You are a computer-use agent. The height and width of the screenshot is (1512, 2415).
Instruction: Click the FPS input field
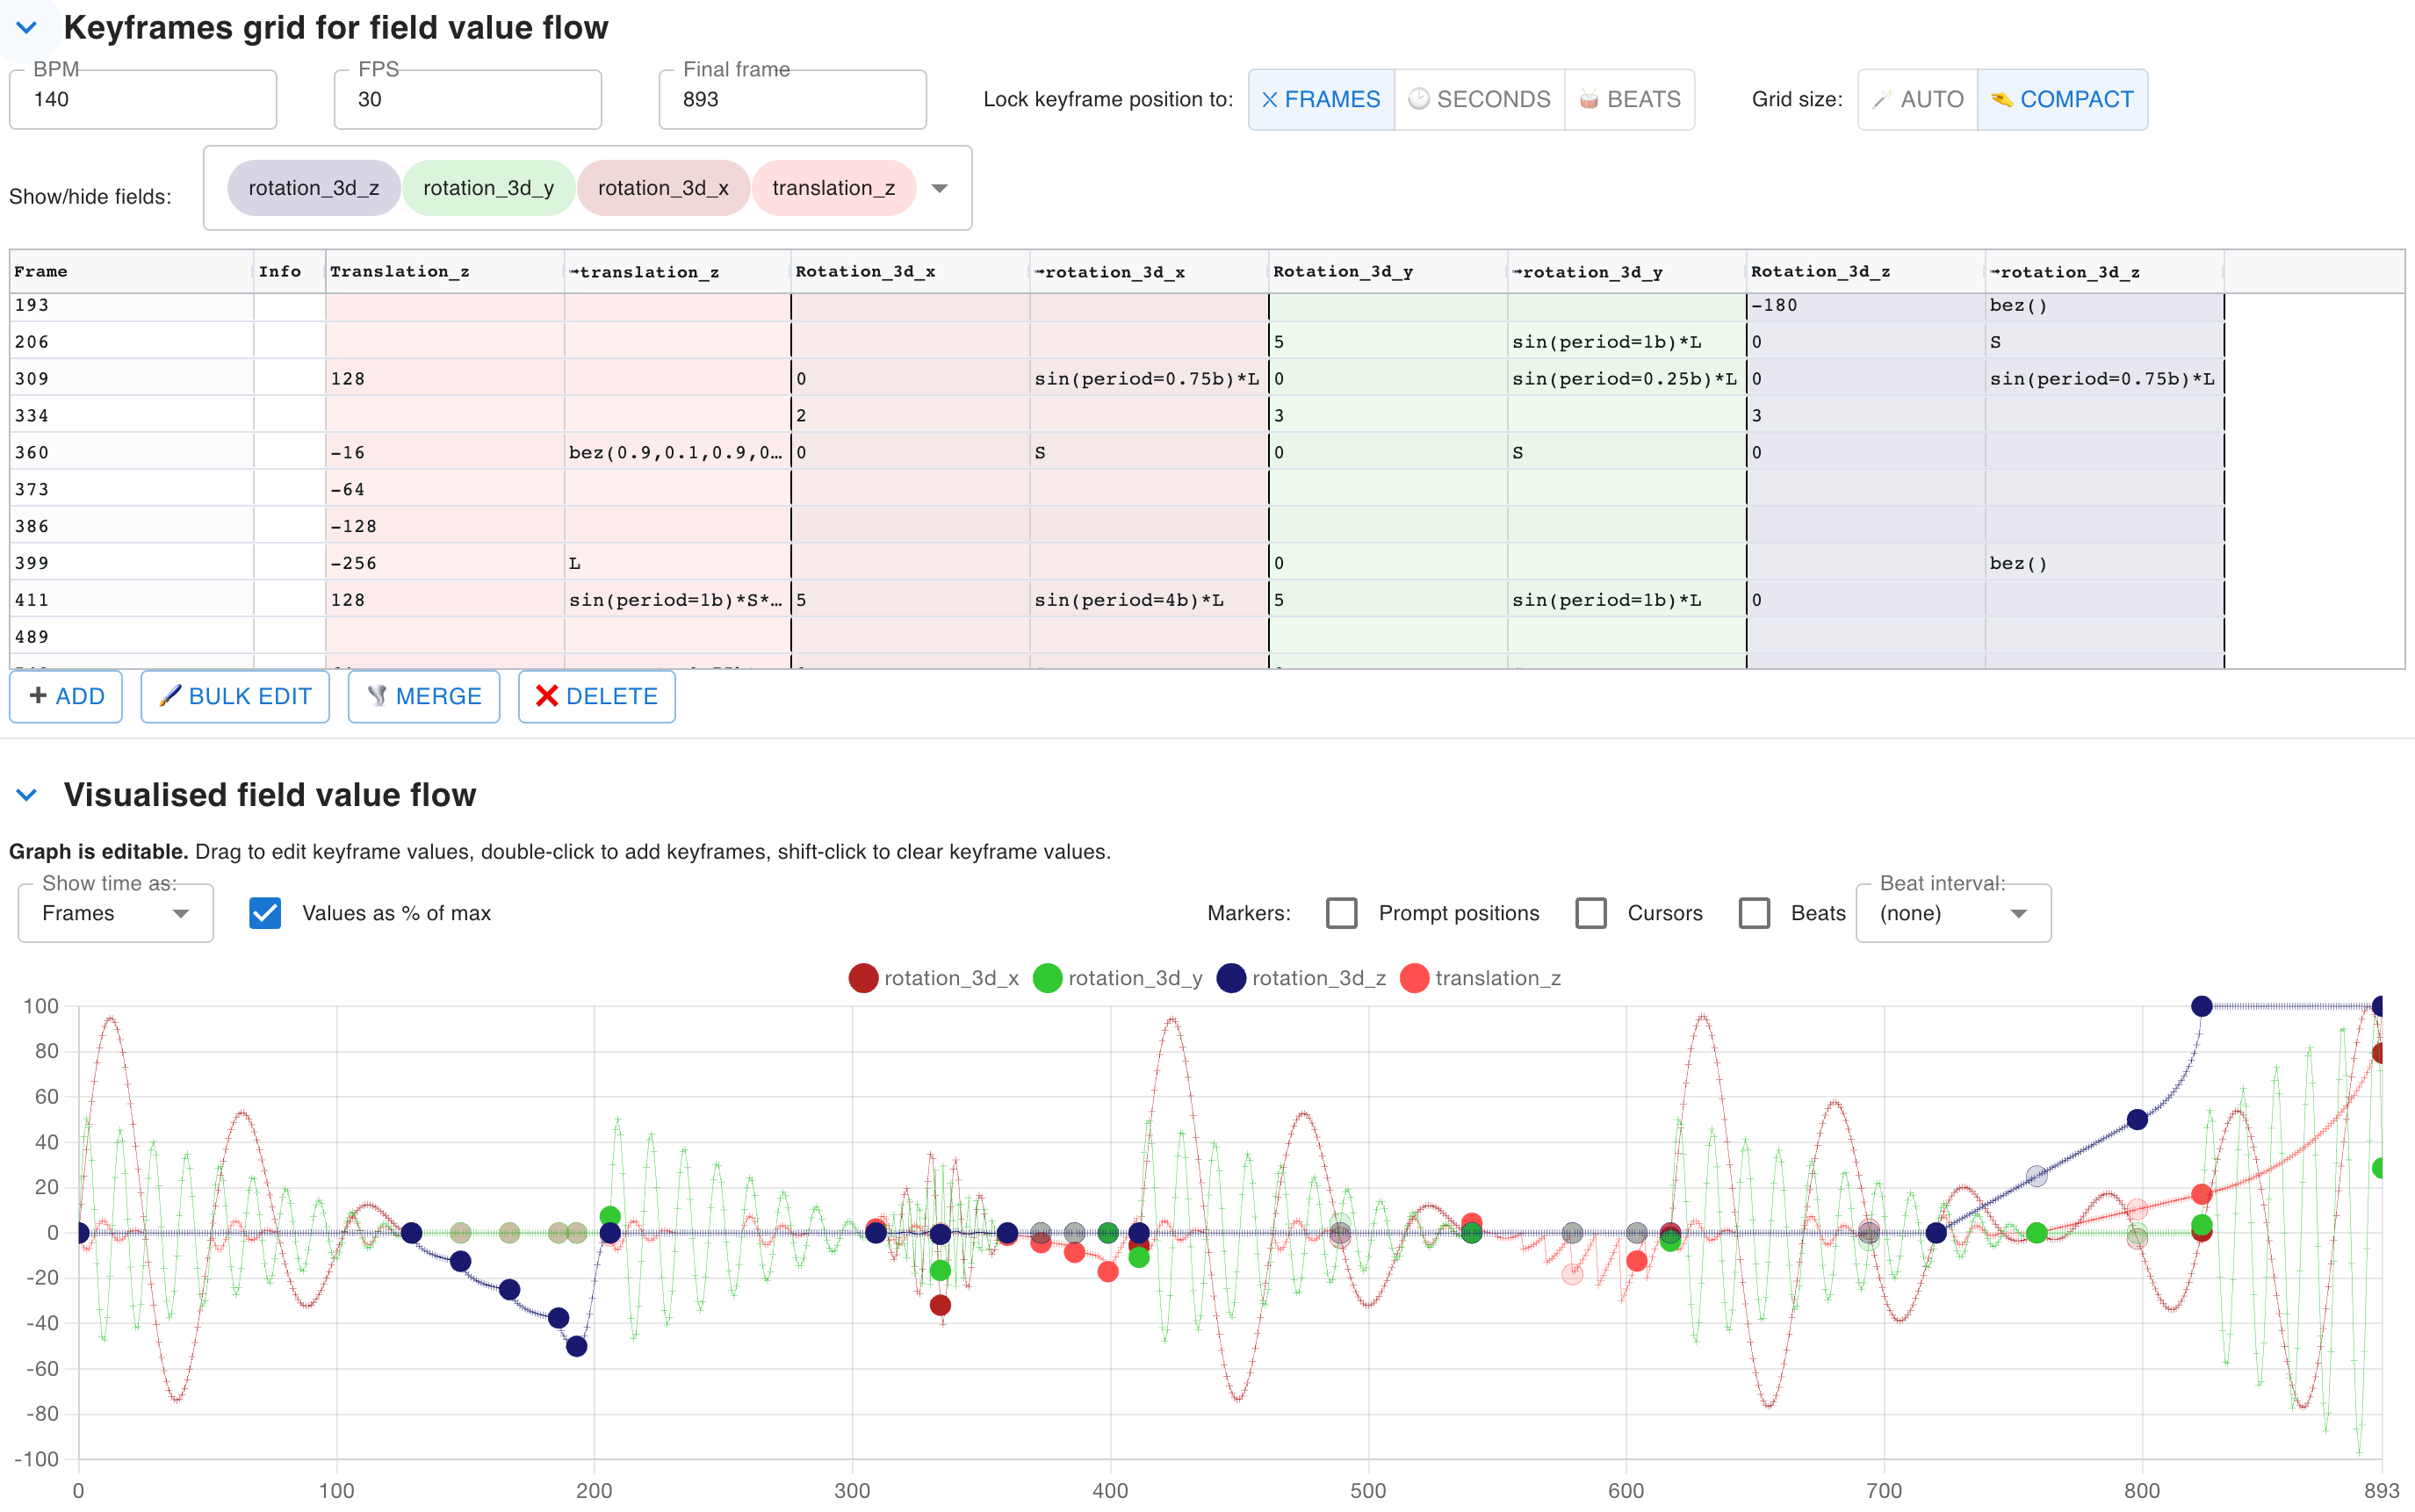(x=468, y=99)
